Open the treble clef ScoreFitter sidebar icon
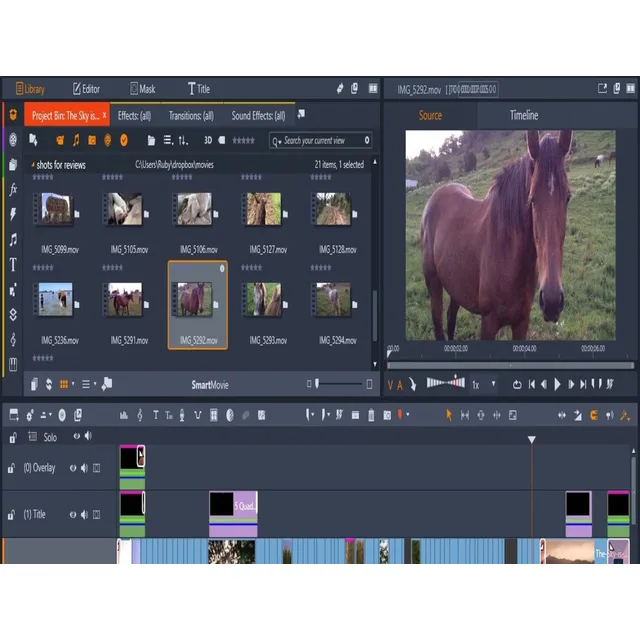 (x=13, y=339)
